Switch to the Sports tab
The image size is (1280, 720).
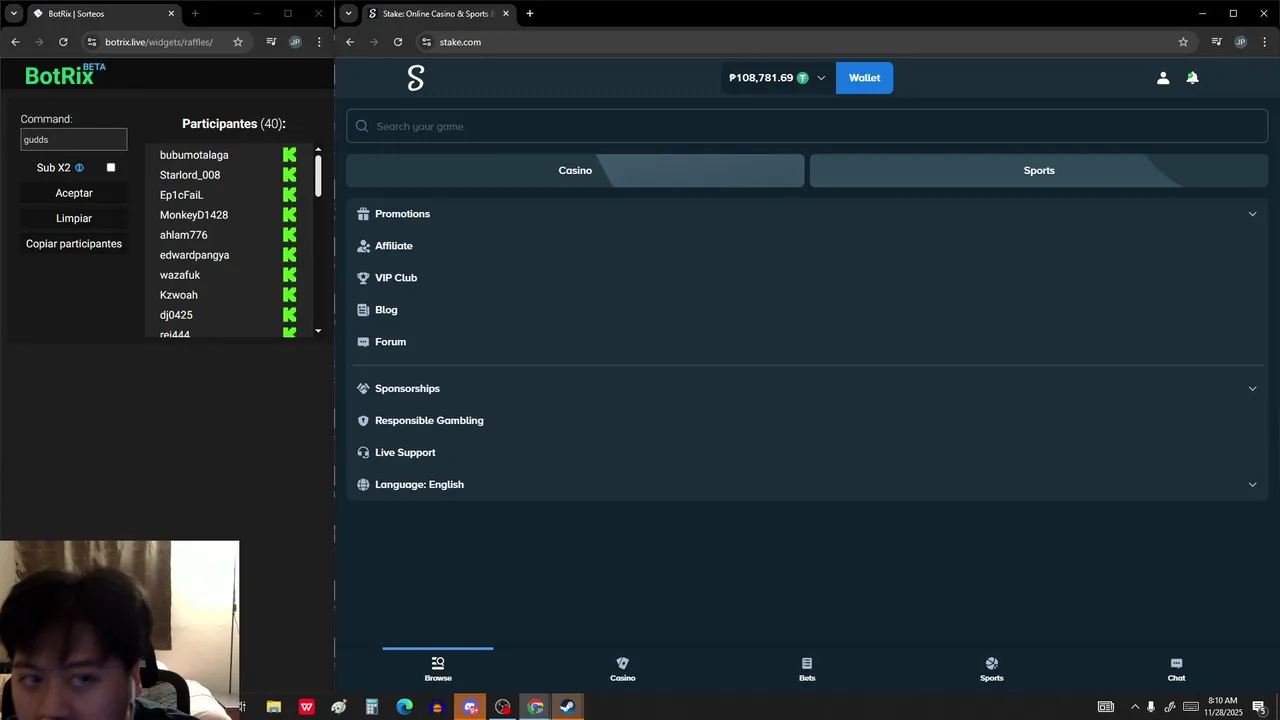coord(1039,170)
